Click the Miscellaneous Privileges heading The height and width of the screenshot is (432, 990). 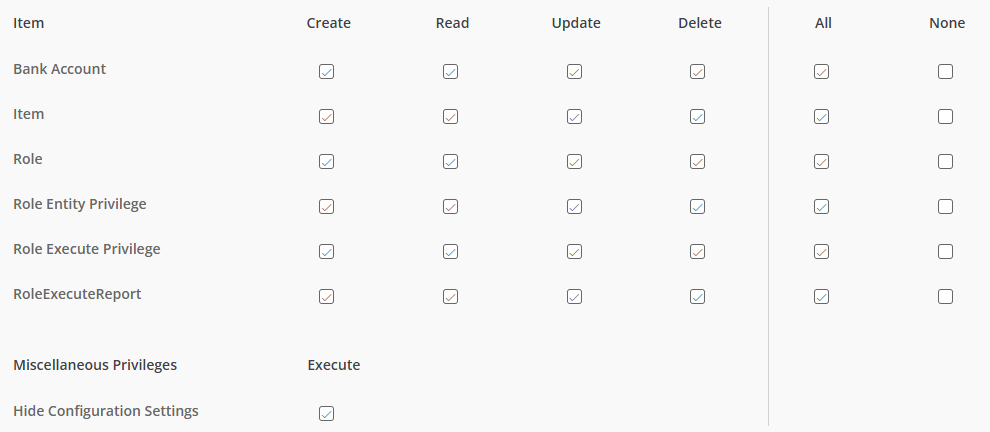[x=95, y=365]
